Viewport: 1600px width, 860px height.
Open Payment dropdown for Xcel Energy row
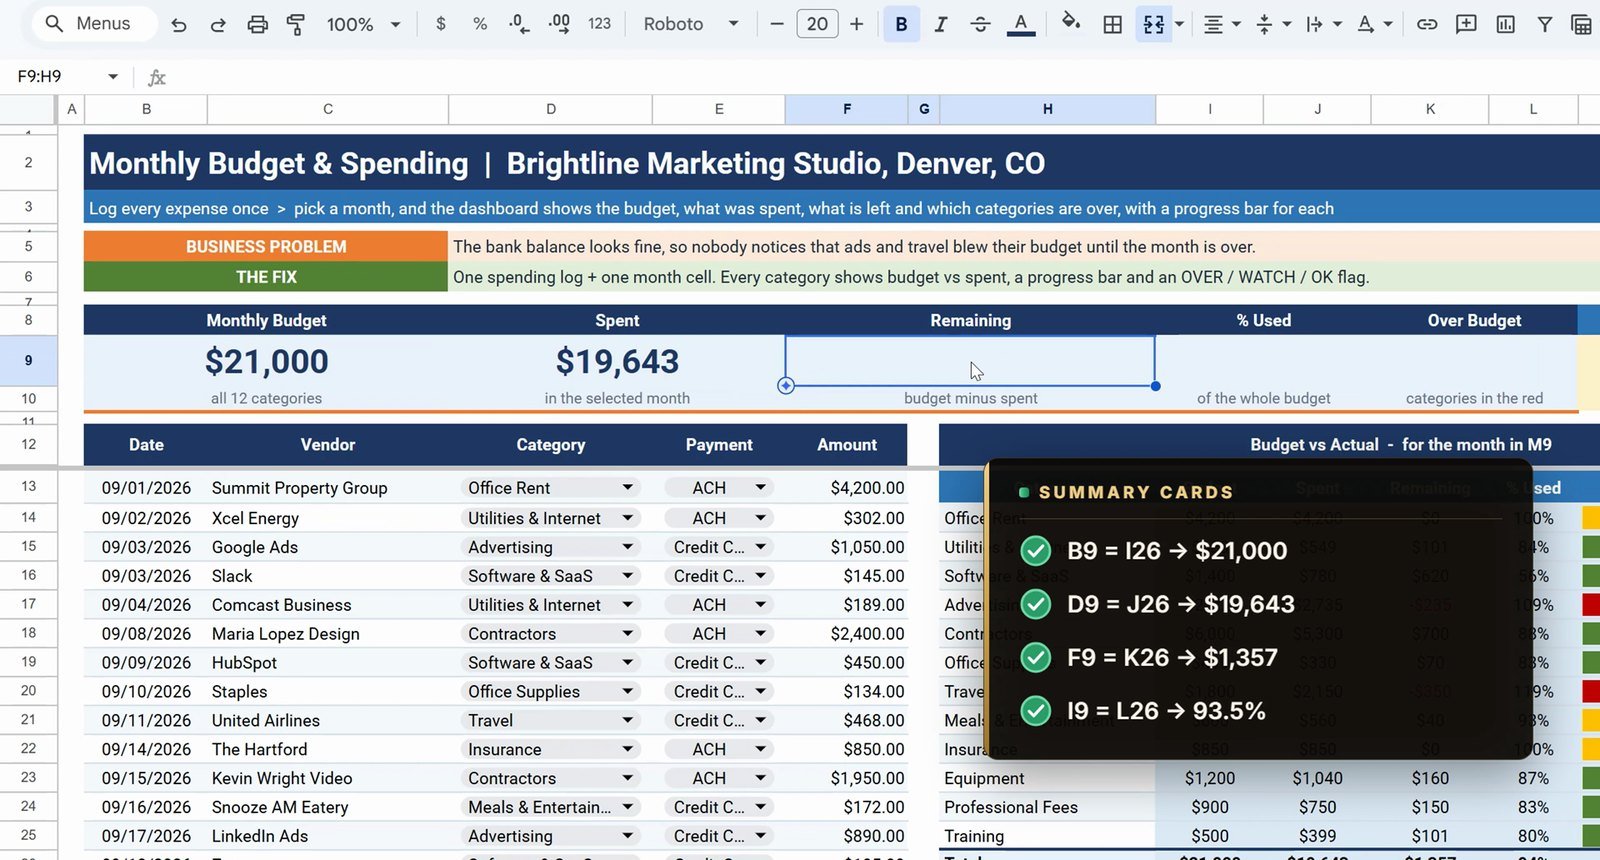click(760, 518)
